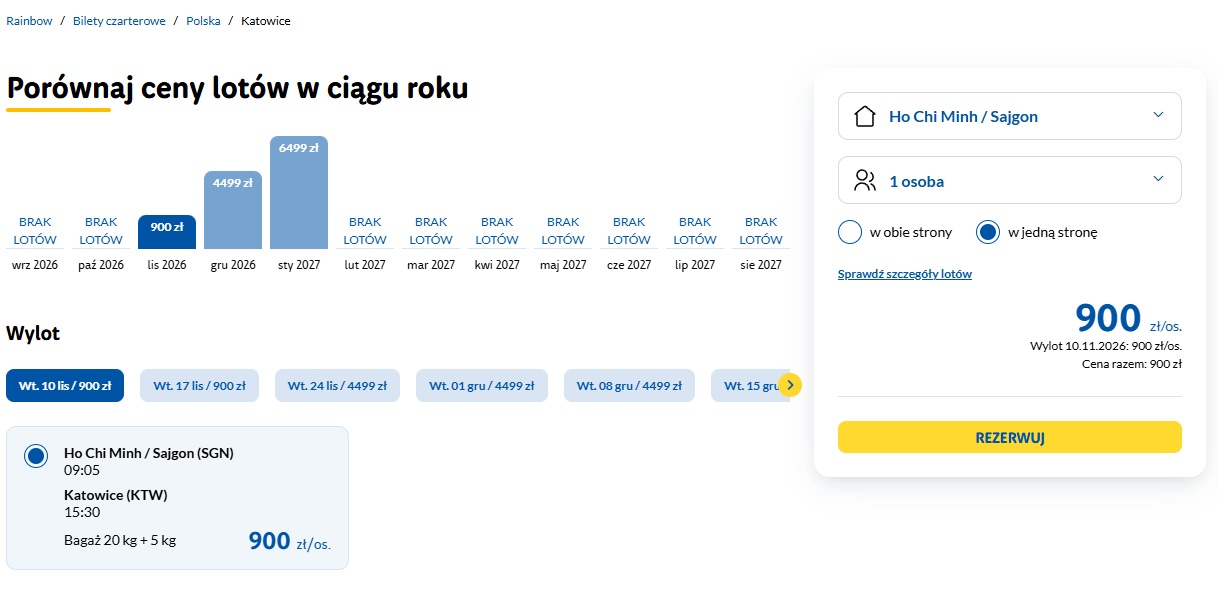Click the 'Bagaż 20 kg + 5 kg' text
1218x605 pixels.
[120, 541]
